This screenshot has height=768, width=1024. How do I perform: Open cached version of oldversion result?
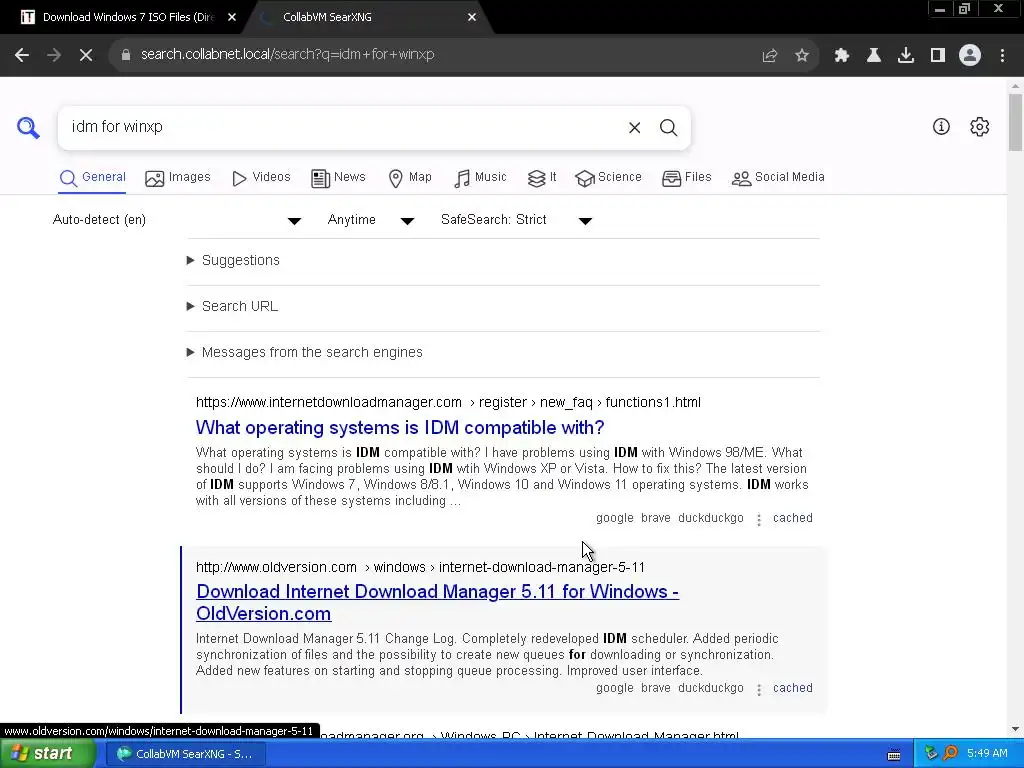point(793,688)
